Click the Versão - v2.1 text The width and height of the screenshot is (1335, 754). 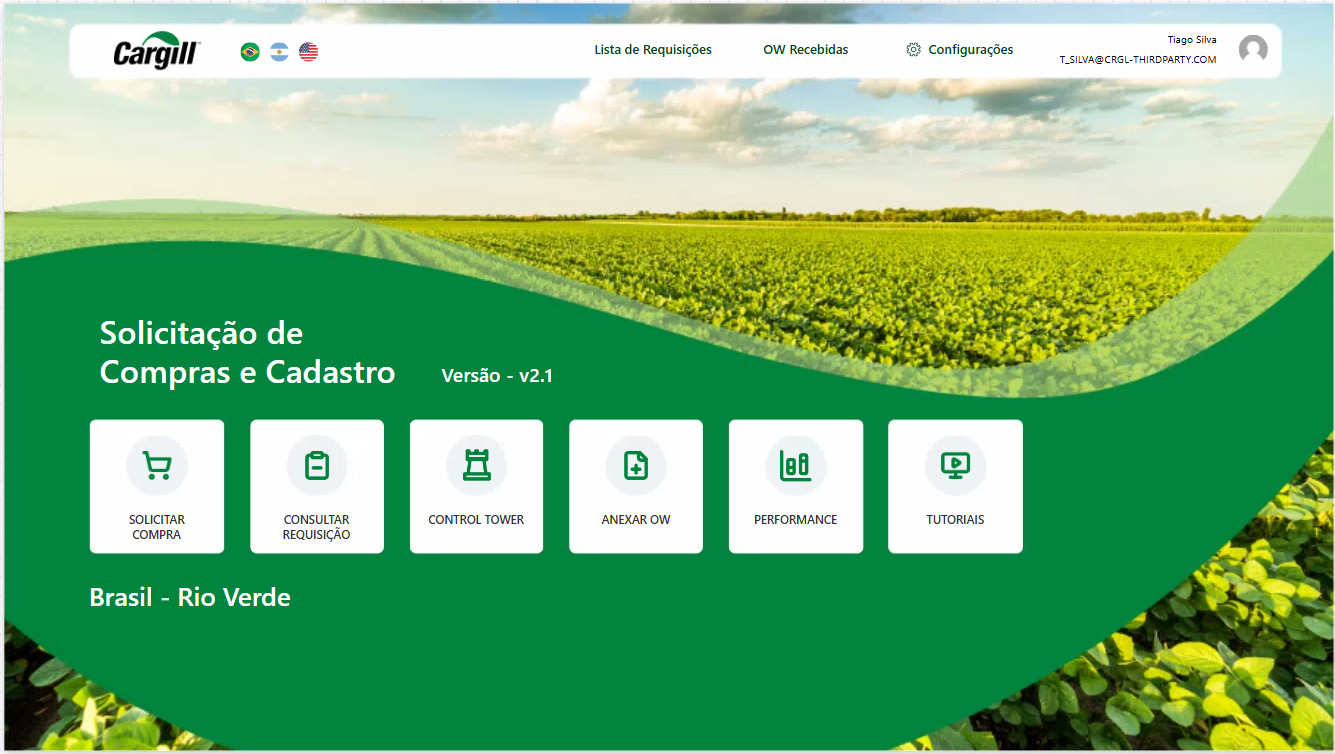click(x=497, y=376)
